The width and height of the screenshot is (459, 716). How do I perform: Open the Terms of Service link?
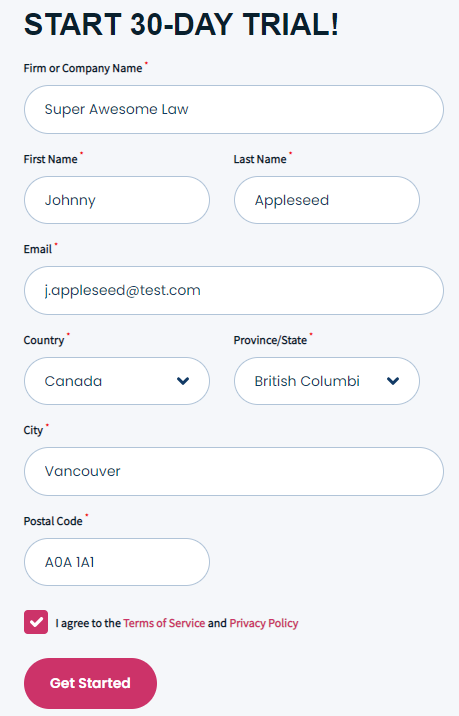click(x=164, y=623)
